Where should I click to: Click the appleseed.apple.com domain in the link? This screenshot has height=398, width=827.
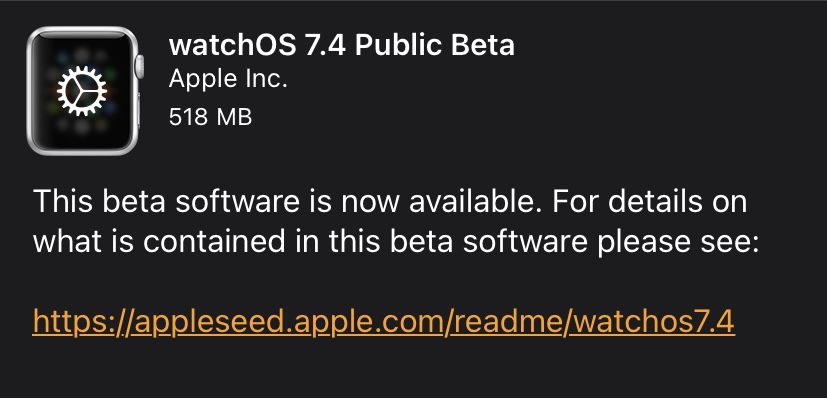(x=289, y=322)
